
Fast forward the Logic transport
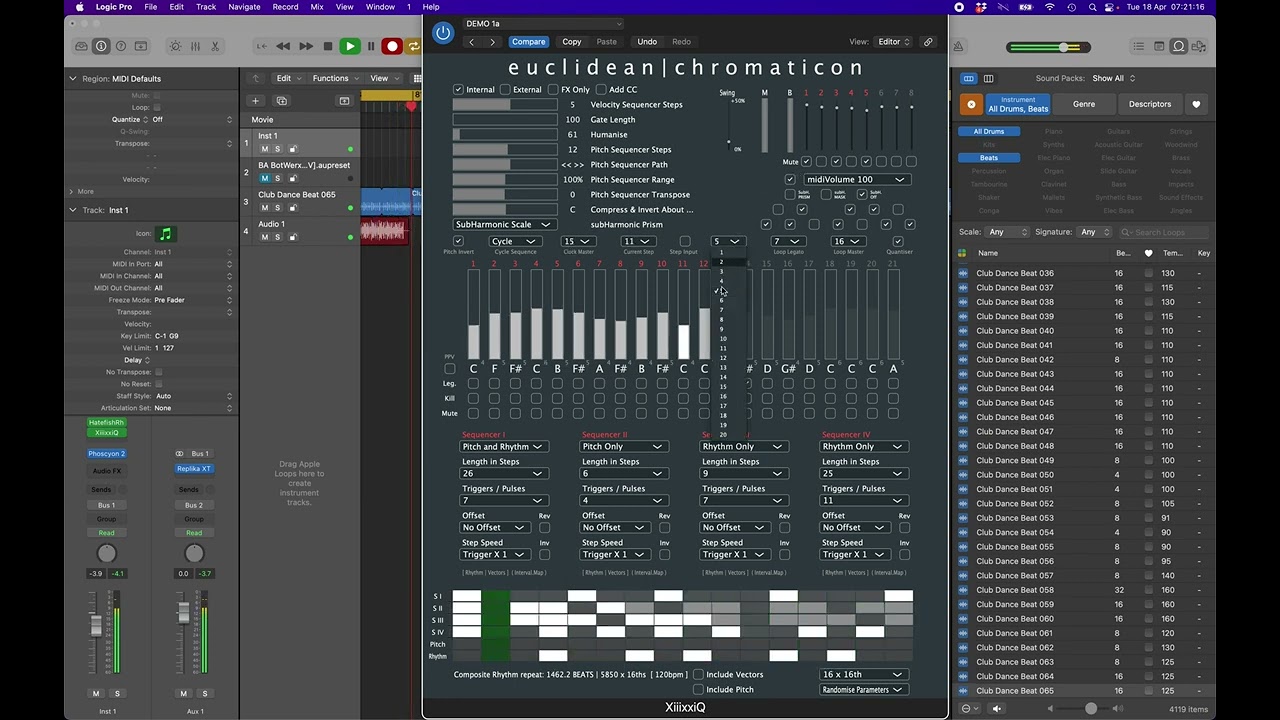pyautogui.click(x=305, y=46)
